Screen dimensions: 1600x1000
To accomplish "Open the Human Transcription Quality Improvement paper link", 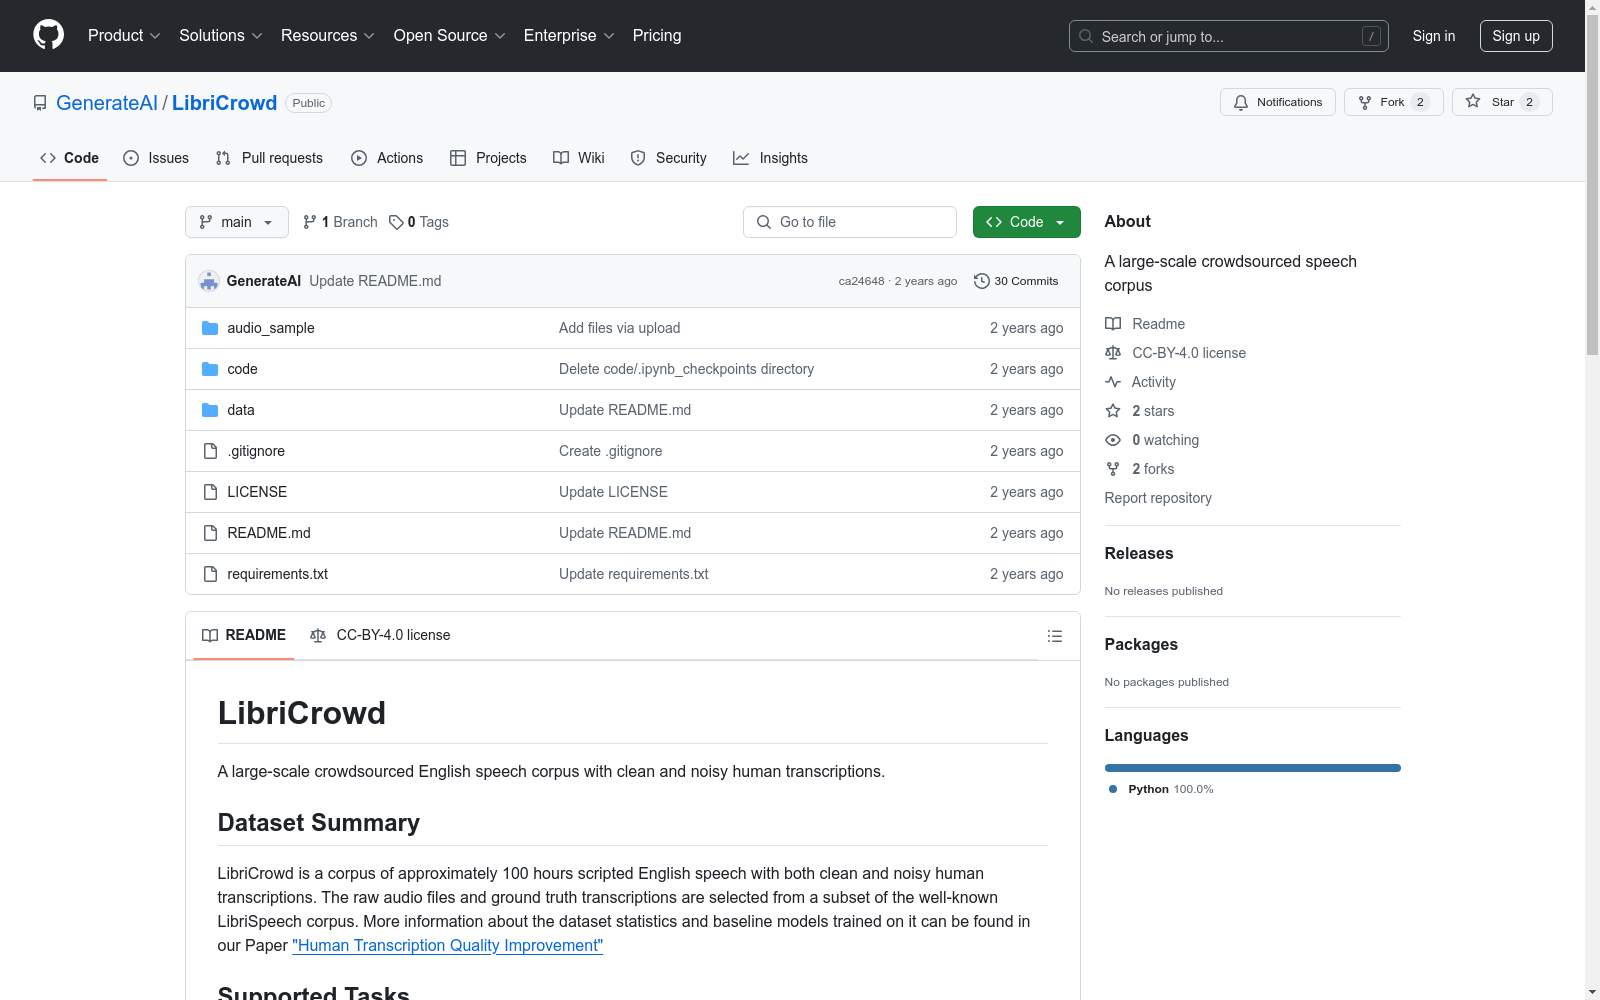I will tap(448, 945).
